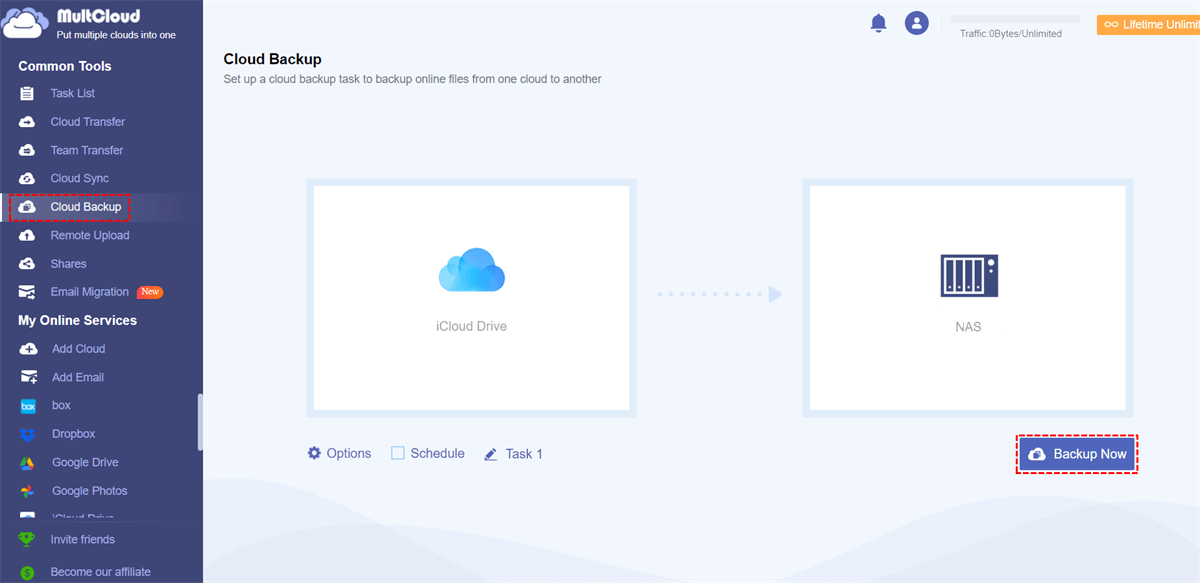This screenshot has height=583, width=1200.
Task: Click the Cloud Backup sidebar icon
Action: coord(28,207)
